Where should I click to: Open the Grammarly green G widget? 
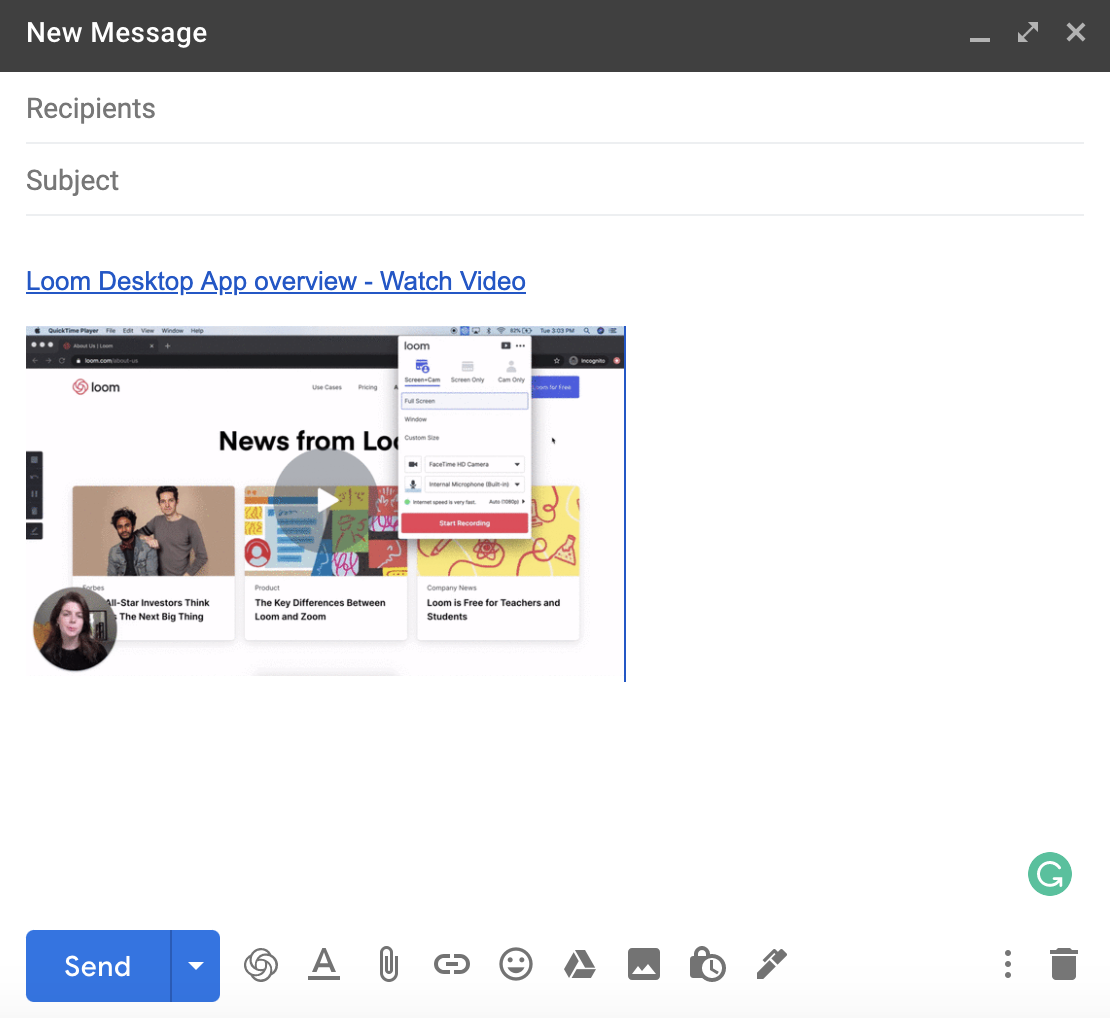[1049, 874]
